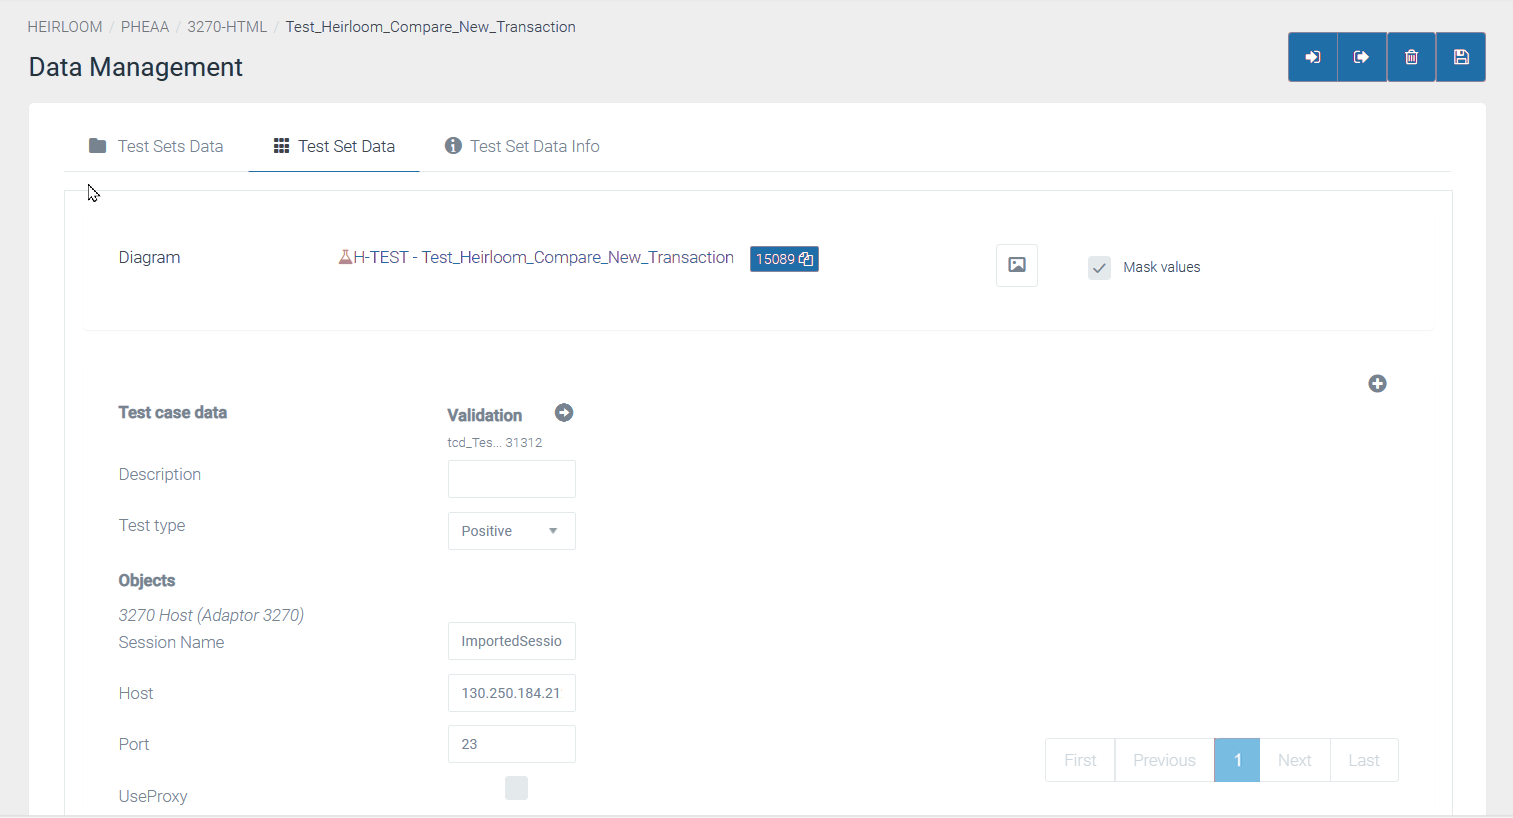
Task: Select the Test Set Data tab
Action: click(334, 146)
